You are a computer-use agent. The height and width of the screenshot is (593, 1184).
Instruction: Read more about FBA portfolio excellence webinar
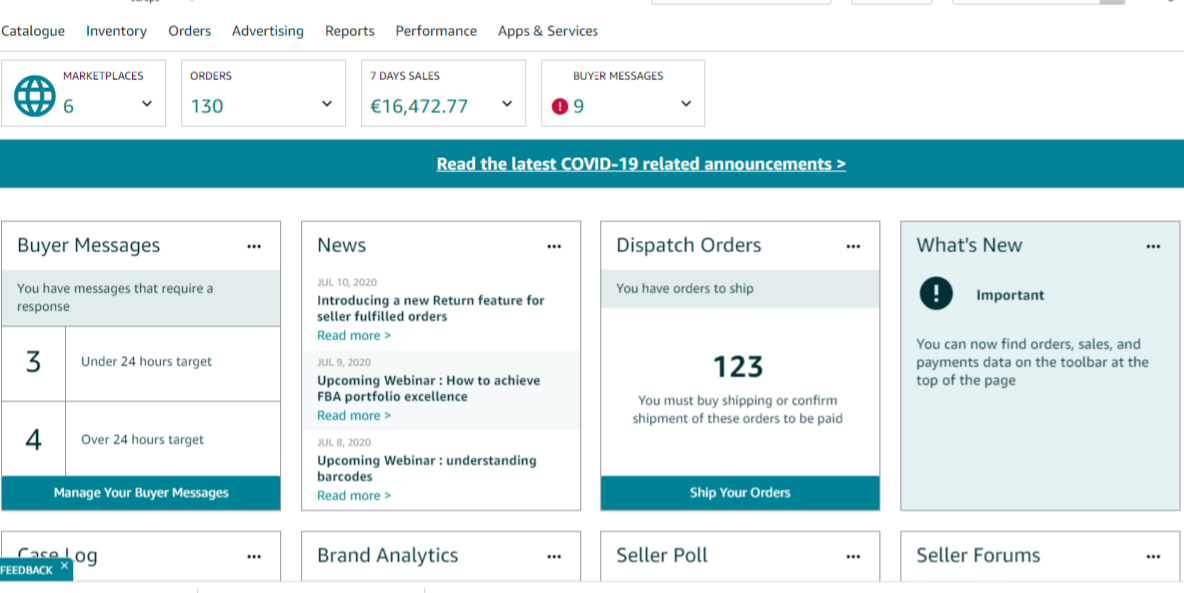pos(354,415)
